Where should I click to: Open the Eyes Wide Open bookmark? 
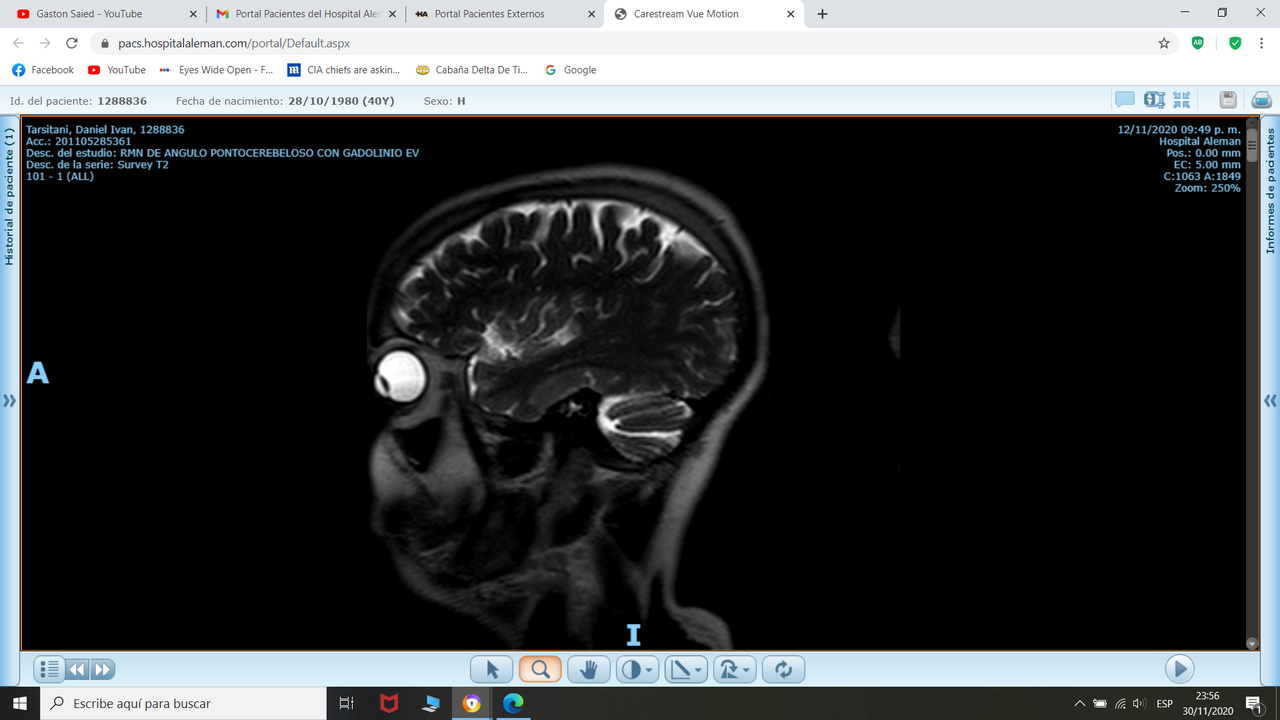click(x=216, y=70)
